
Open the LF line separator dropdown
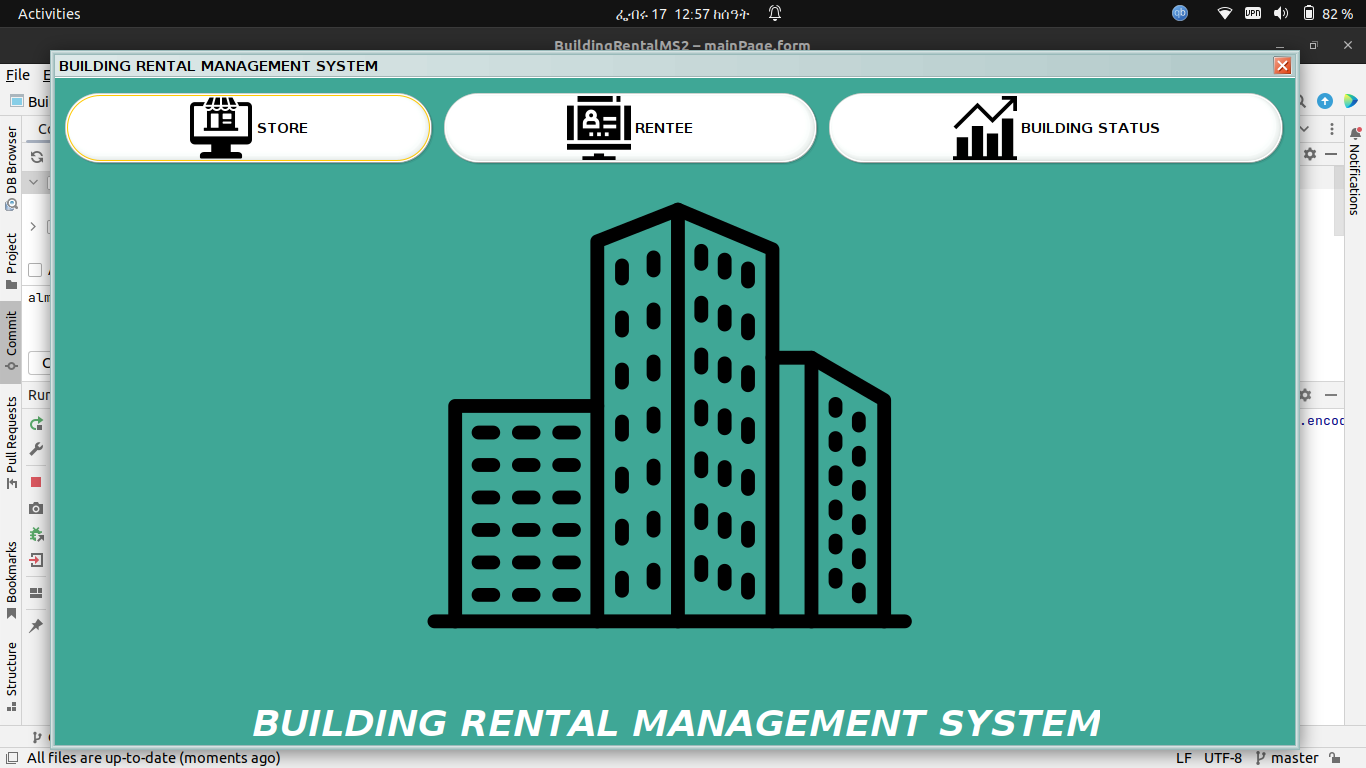[1185, 758]
